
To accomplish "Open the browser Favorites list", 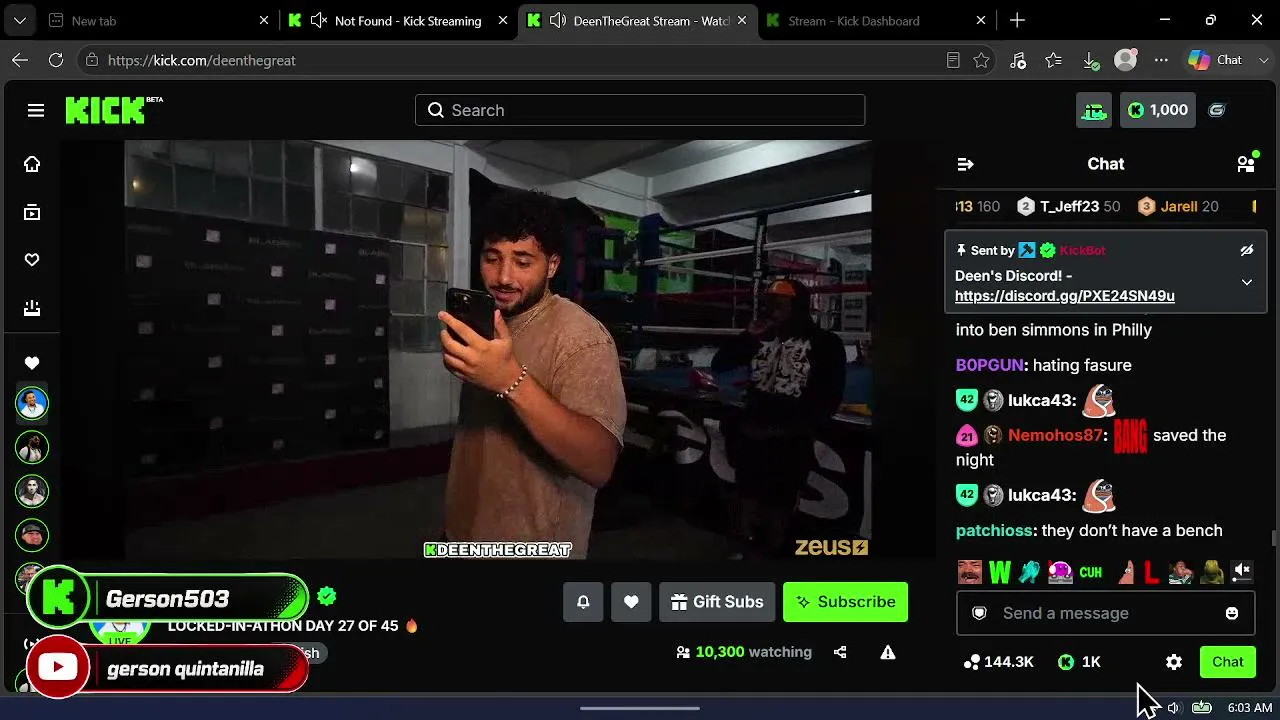I will [1053, 60].
